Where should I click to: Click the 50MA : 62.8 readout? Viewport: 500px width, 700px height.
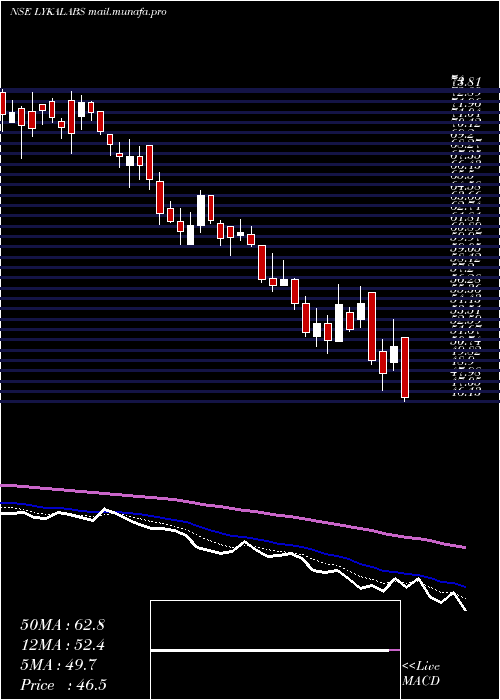62,625
